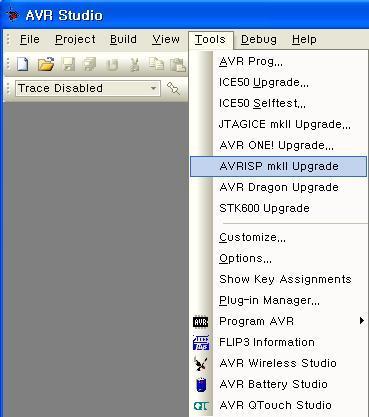
Task: Click the Open folder toolbar icon
Action: (x=46, y=64)
